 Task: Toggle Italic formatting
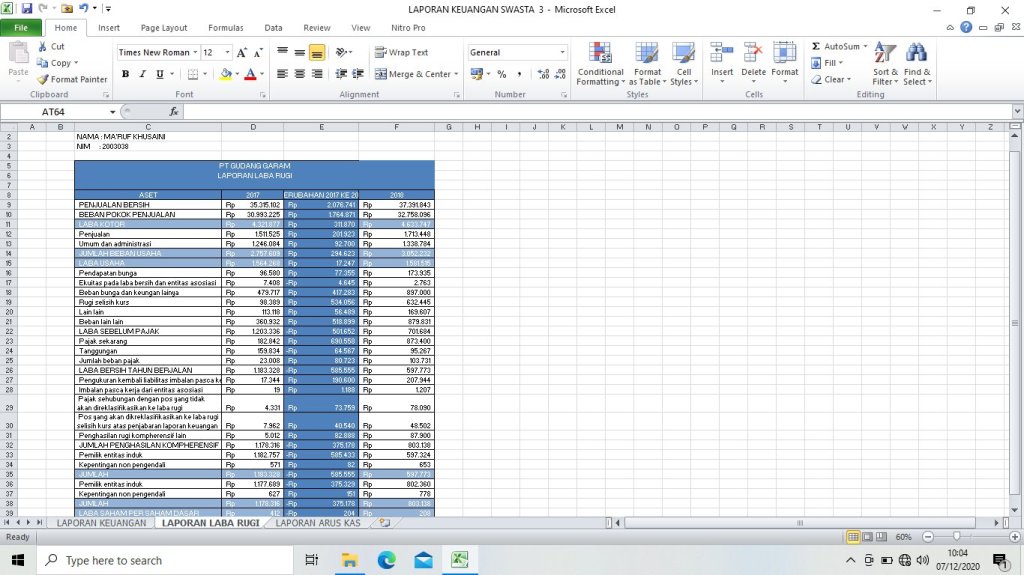coord(143,74)
